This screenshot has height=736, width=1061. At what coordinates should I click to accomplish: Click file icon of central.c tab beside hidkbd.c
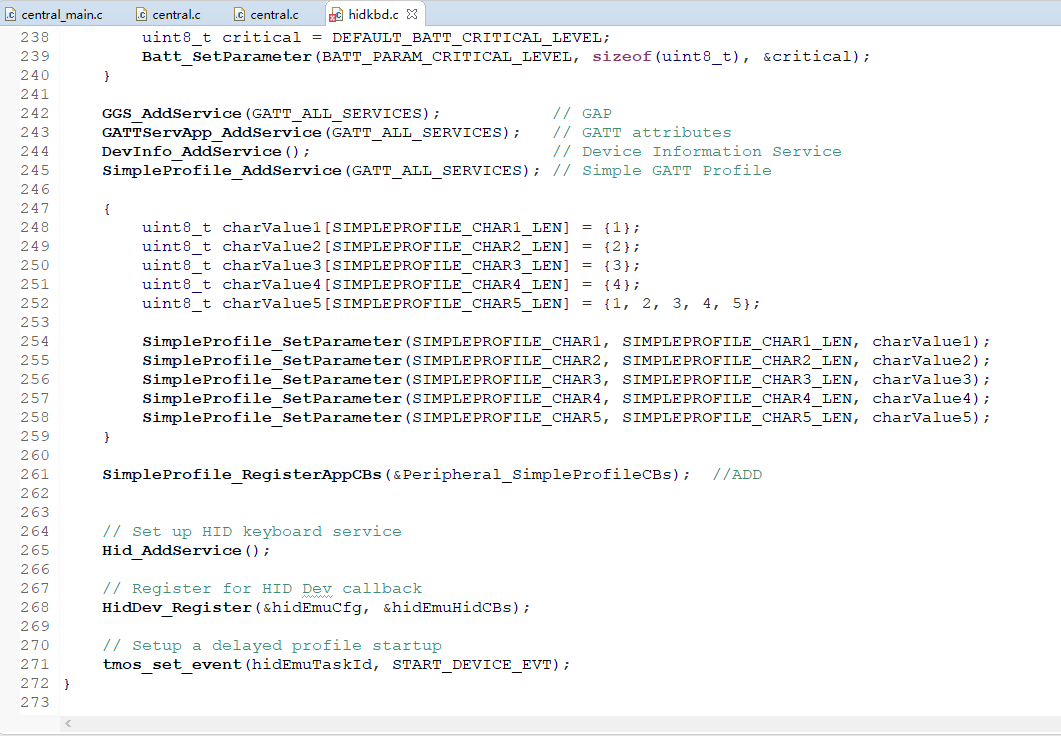[x=240, y=15]
